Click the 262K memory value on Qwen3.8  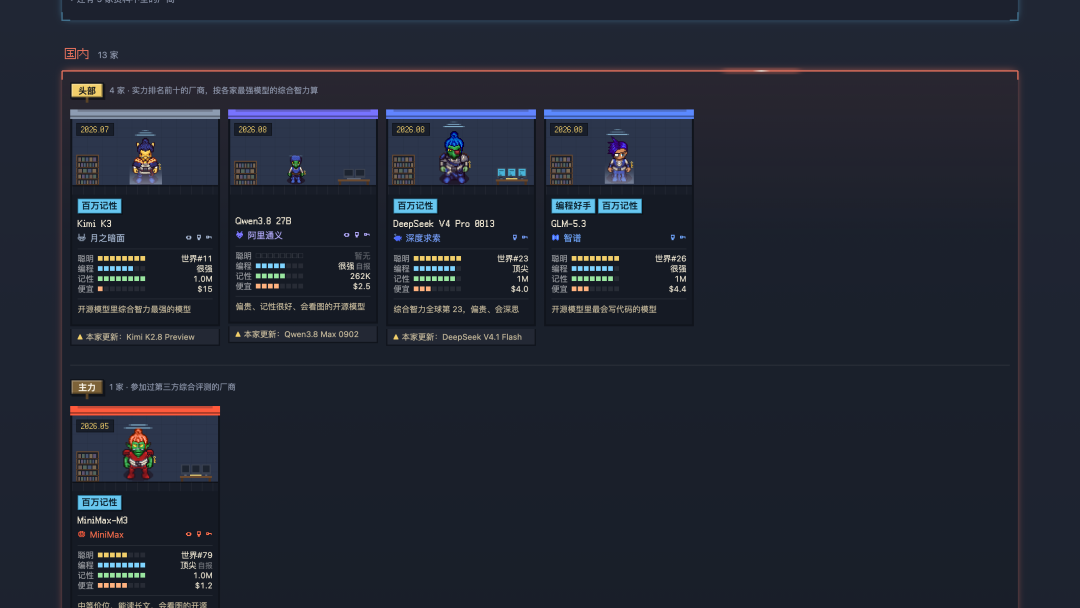coord(360,276)
